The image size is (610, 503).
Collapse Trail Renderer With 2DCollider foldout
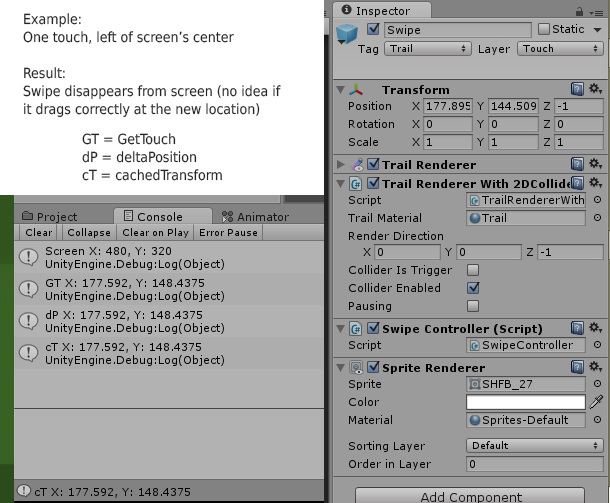340,183
